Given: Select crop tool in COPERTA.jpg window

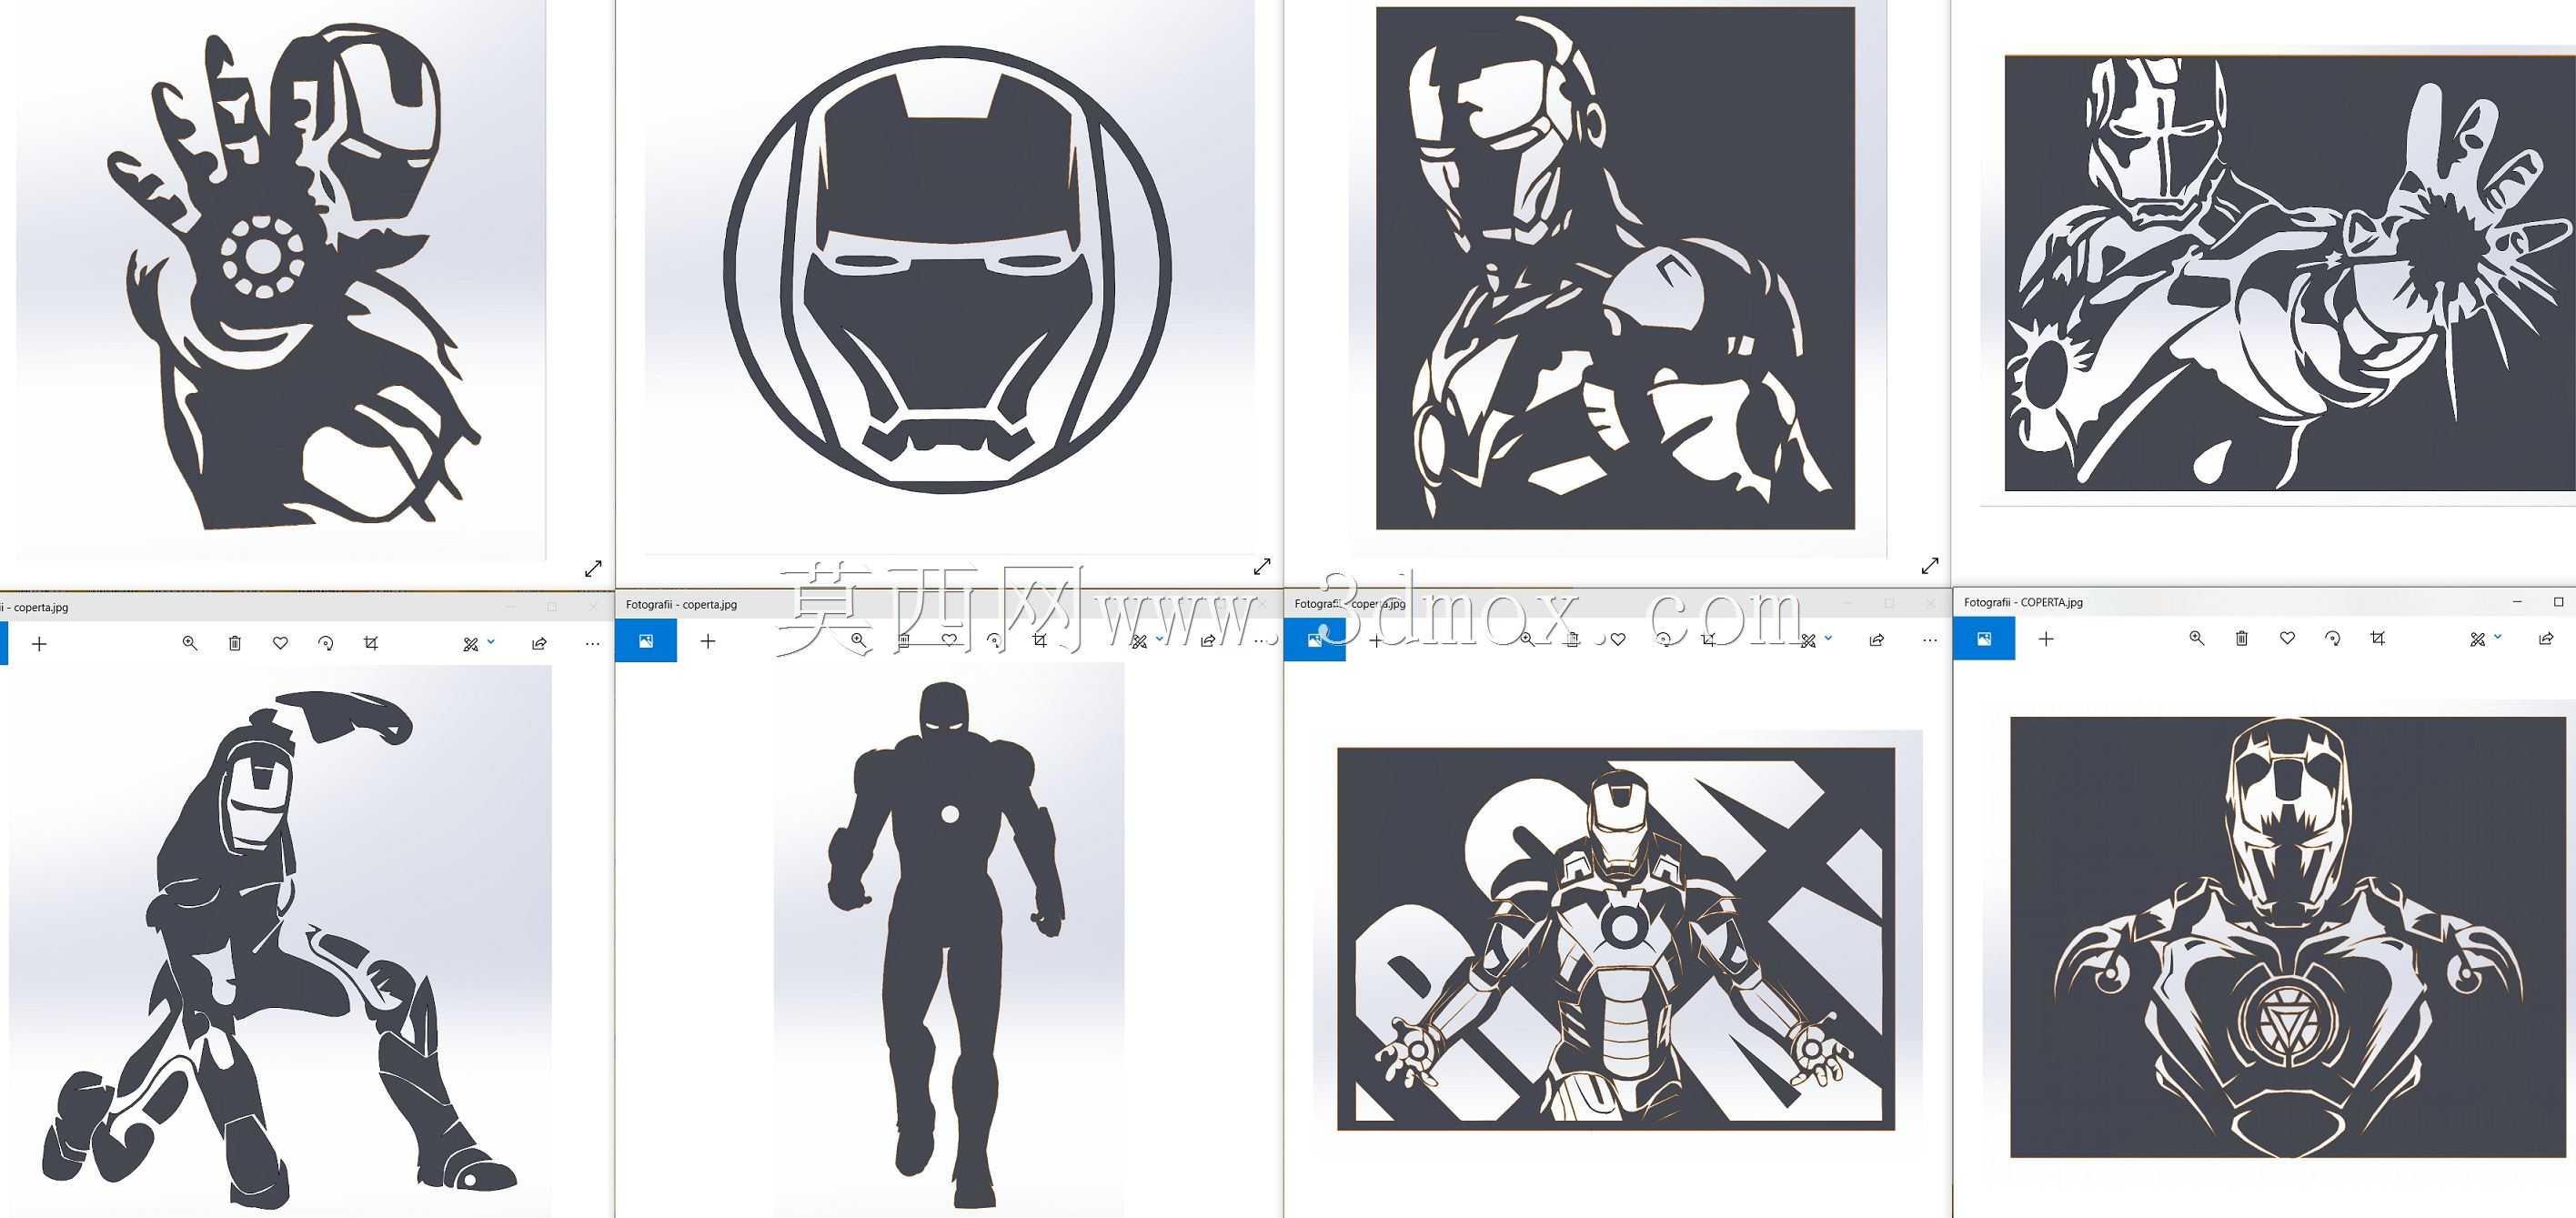Looking at the screenshot, I should coord(2378,638).
